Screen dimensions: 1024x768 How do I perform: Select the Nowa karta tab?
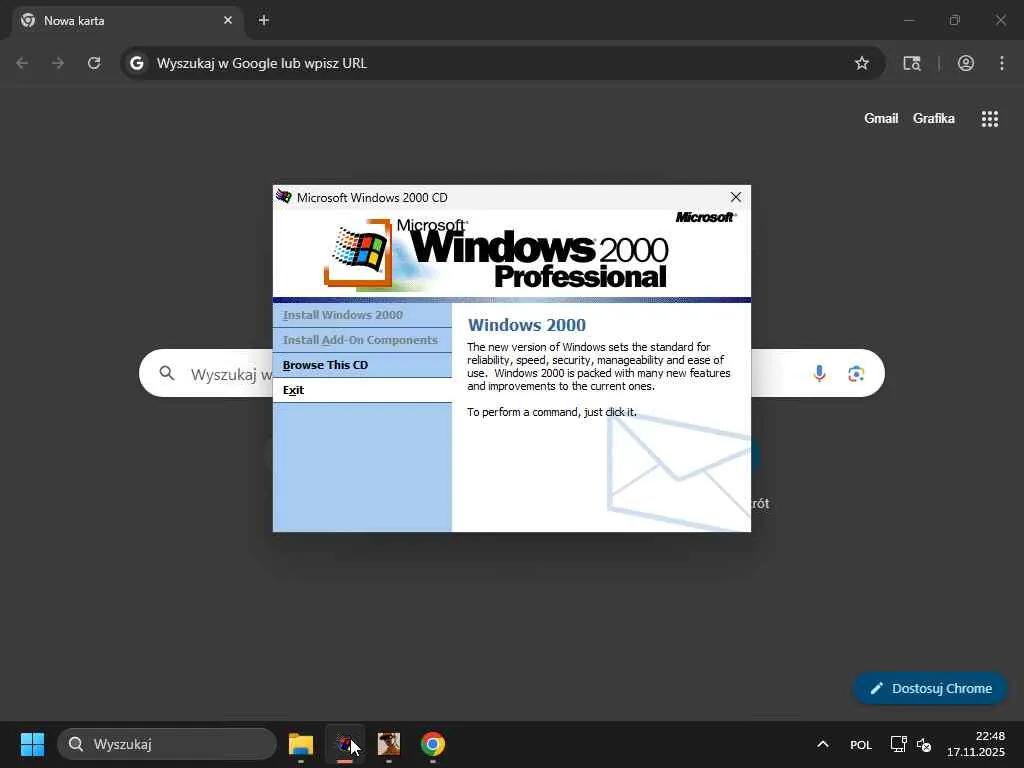coord(128,22)
